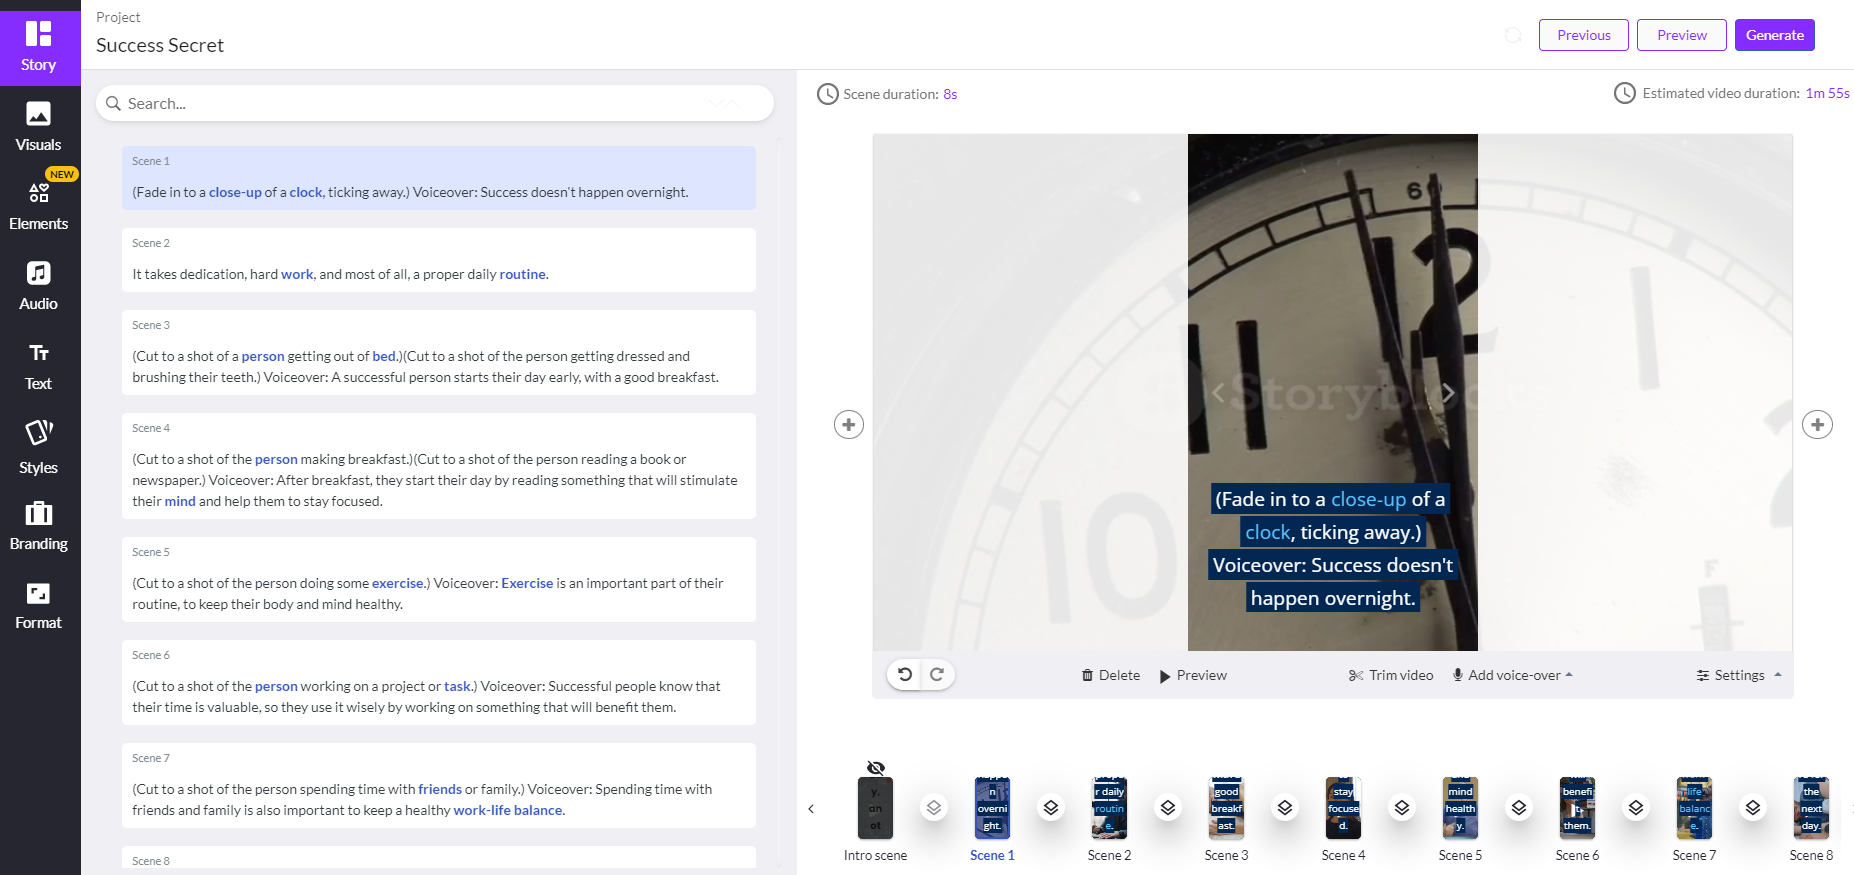Expand the Settings dropdown
Viewport: 1854px width, 875px height.
pyautogui.click(x=1739, y=675)
